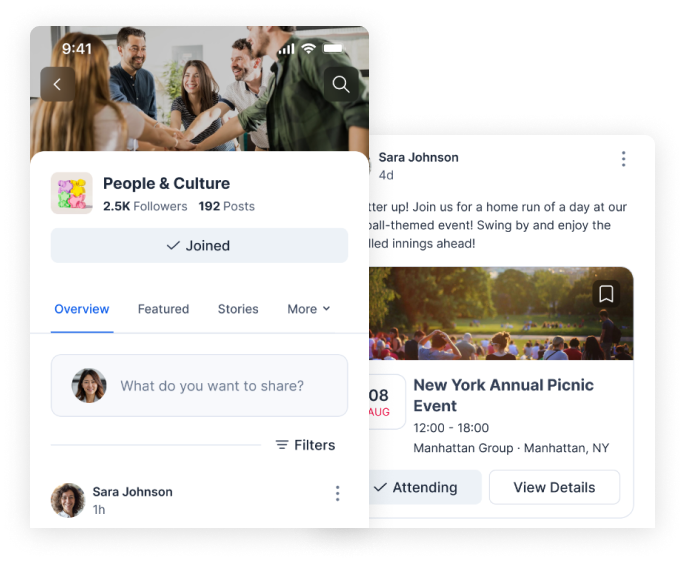Screen dimensions: 685x562
Task: Toggle the Attending status for the event
Action: (x=420, y=487)
